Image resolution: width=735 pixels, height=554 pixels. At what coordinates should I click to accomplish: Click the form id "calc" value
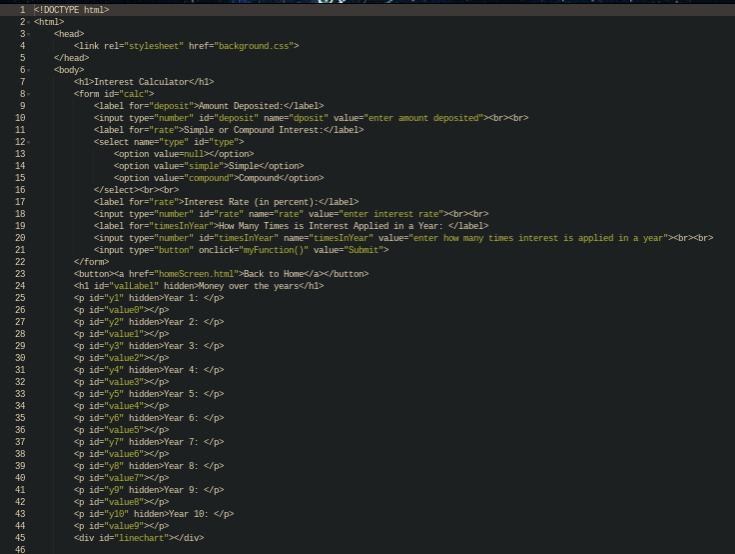tap(134, 94)
